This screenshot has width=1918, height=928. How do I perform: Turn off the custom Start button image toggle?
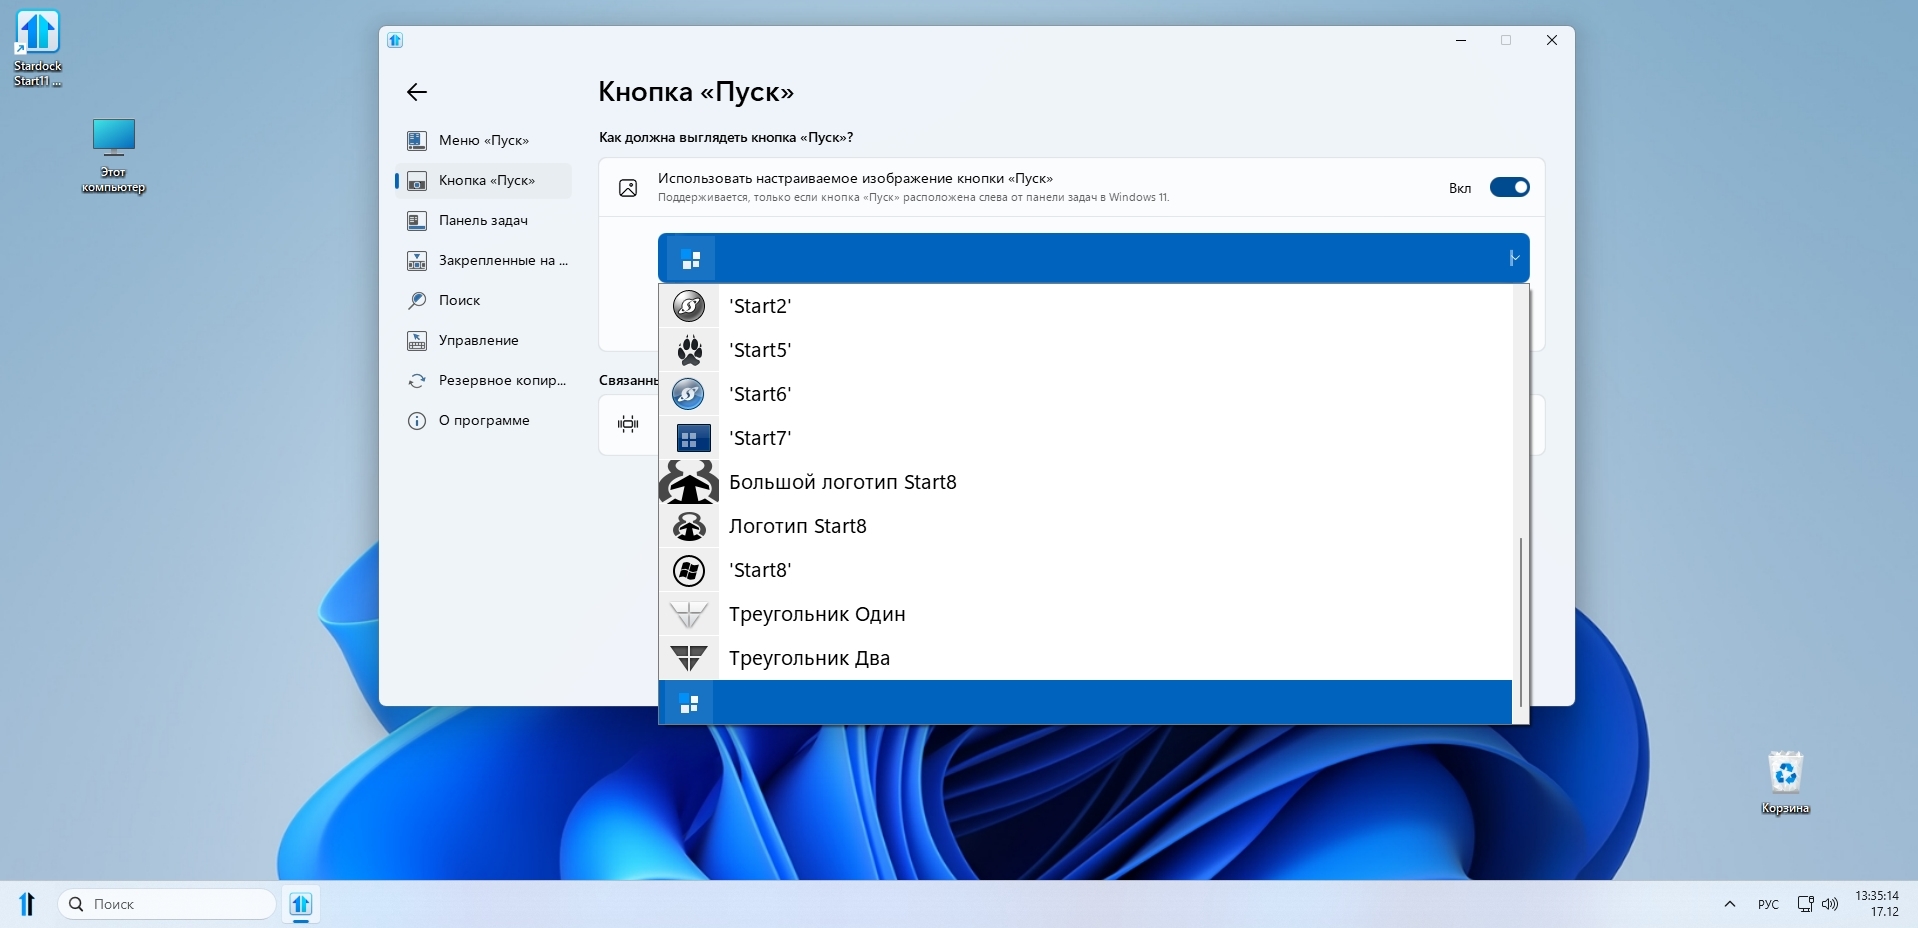coord(1509,187)
